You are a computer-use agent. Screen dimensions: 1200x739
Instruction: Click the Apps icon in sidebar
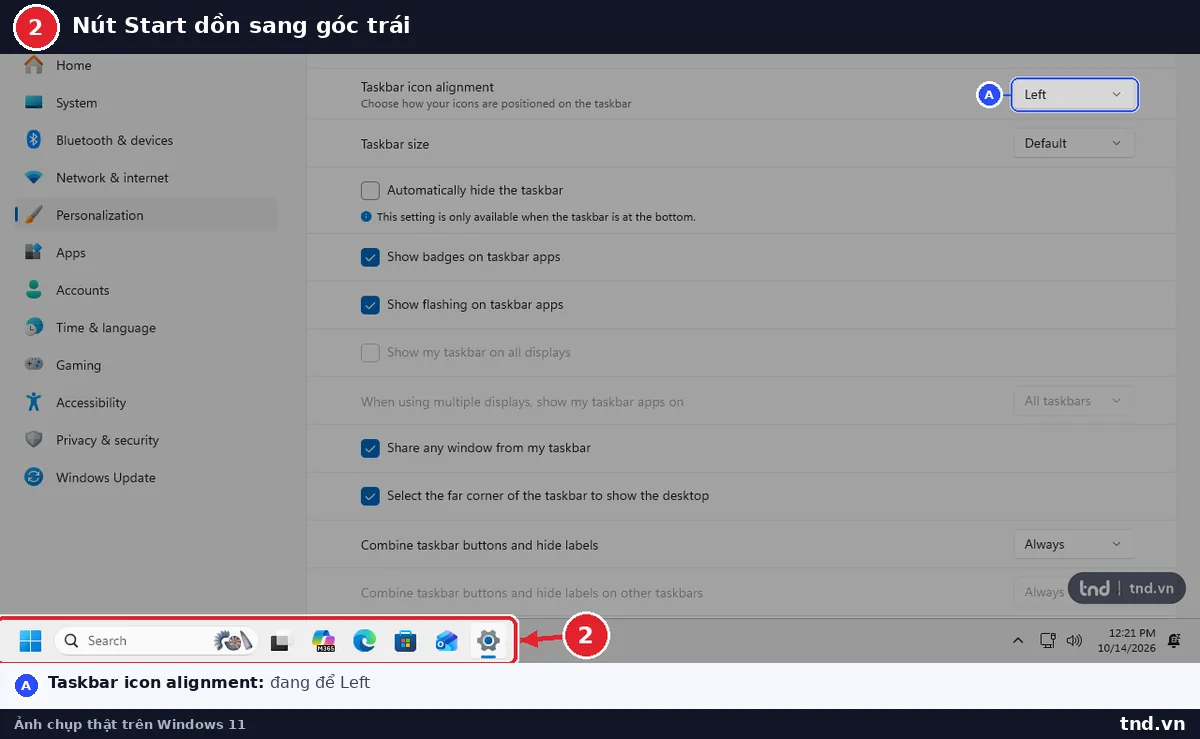(34, 253)
